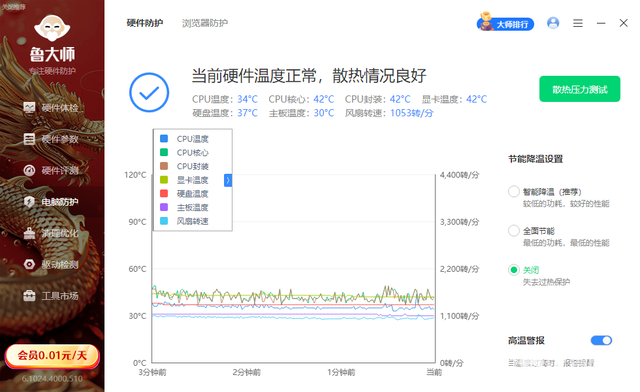Click the user account avatar icon
640x392 pixels.
coord(553,23)
